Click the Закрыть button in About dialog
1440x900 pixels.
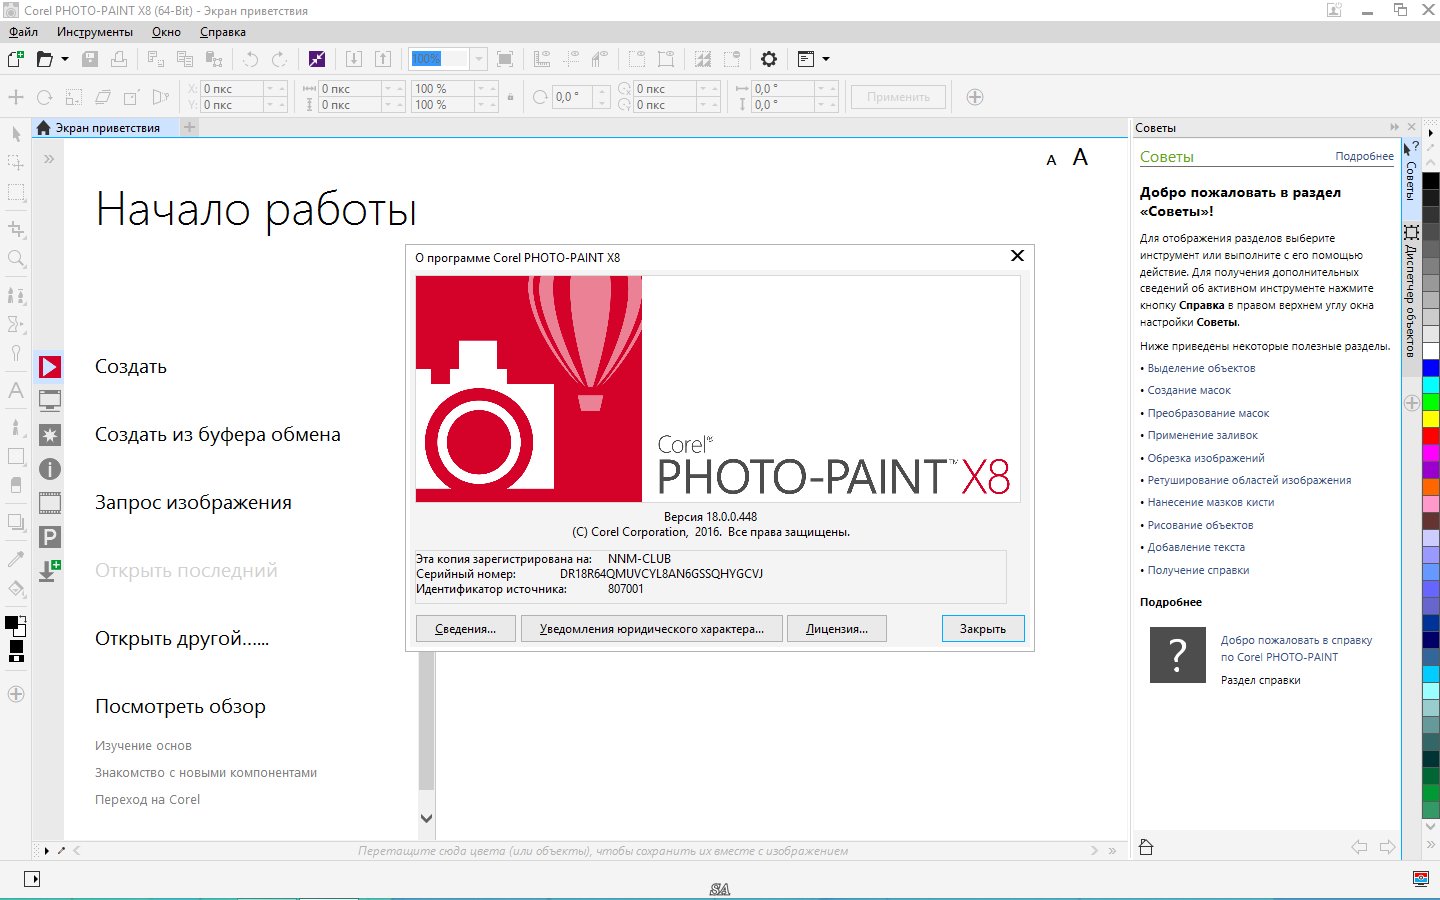click(983, 629)
